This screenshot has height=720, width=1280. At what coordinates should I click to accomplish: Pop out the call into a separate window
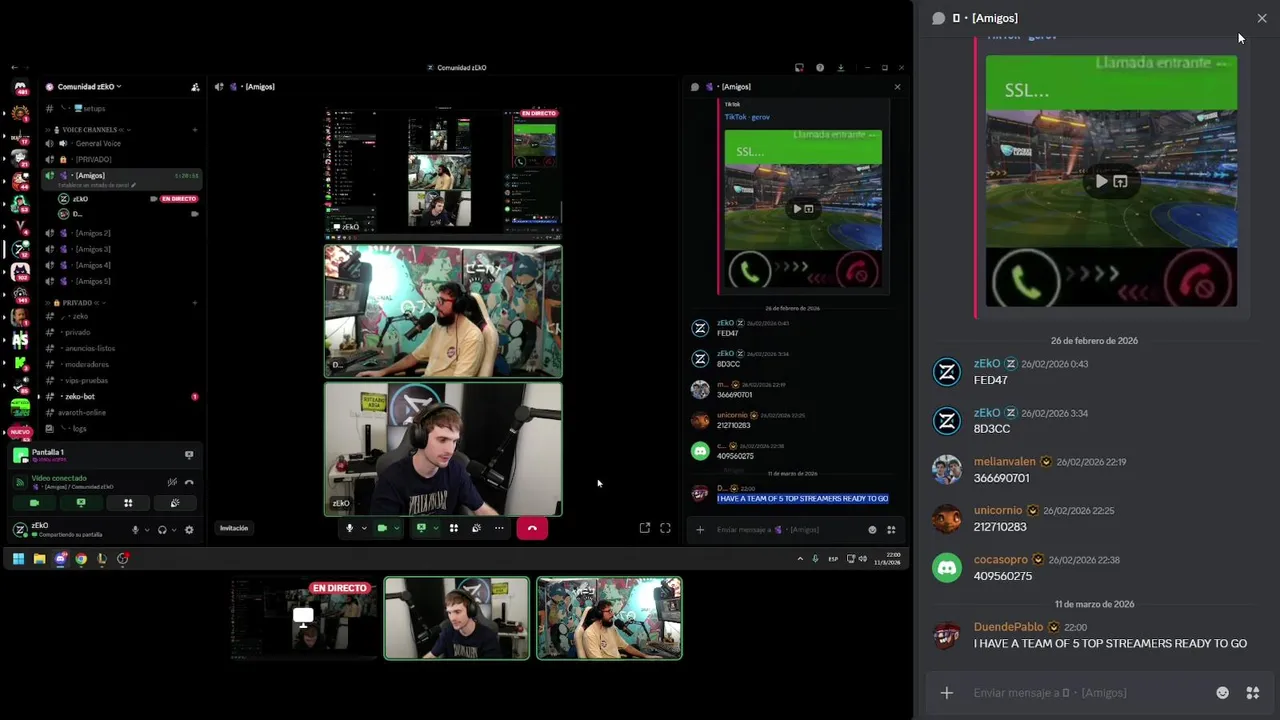pyautogui.click(x=645, y=528)
